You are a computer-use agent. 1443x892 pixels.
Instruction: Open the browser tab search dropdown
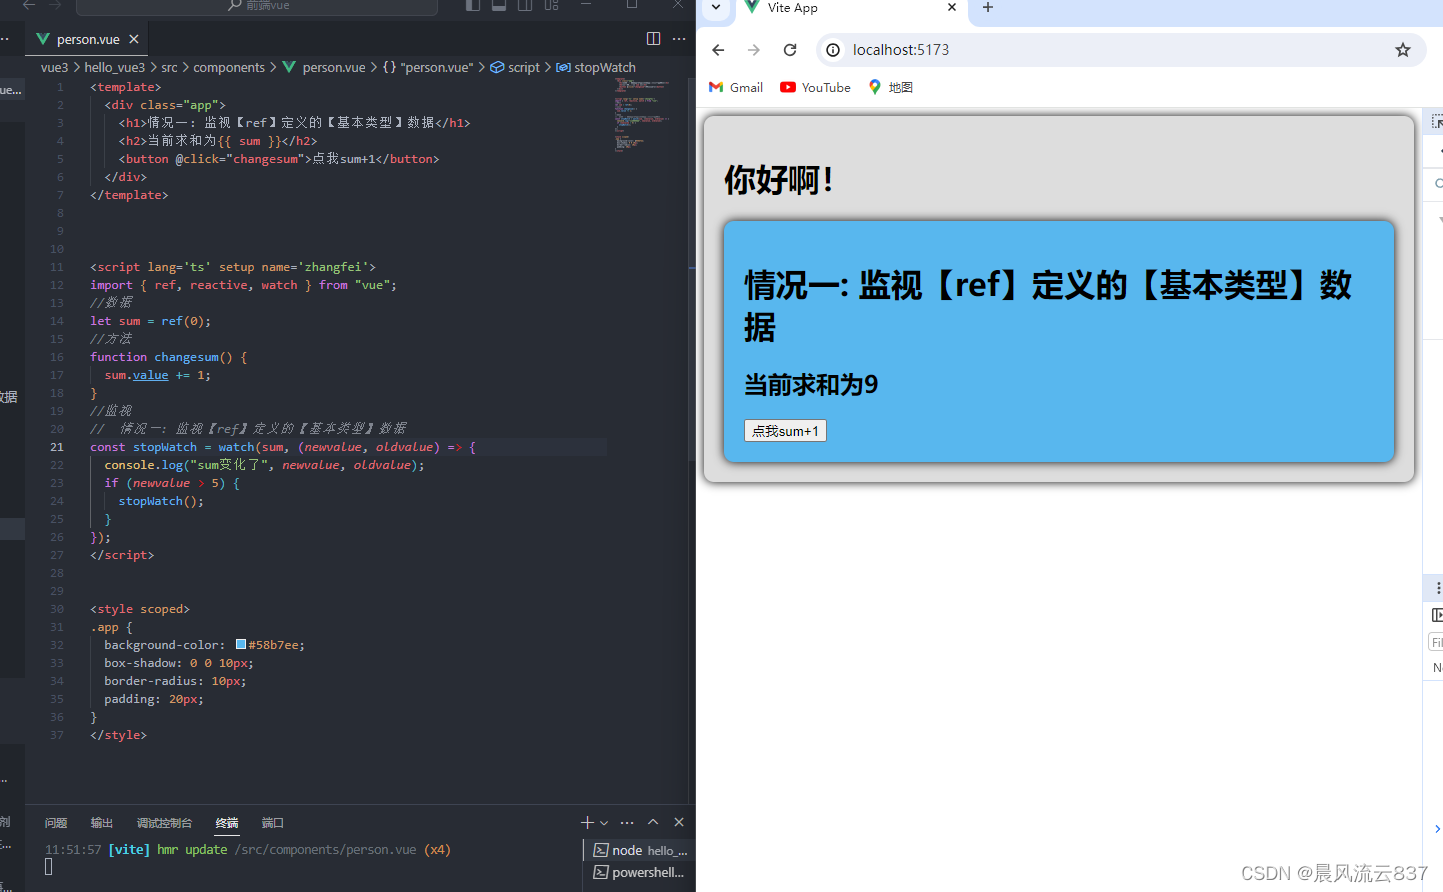tap(716, 7)
